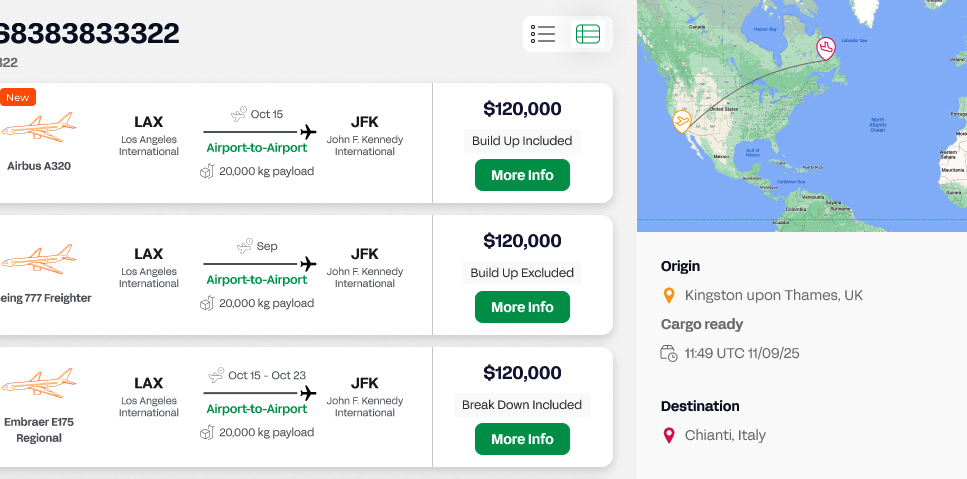Click the Build Up Included tag
The image size is (967, 479).
522,141
